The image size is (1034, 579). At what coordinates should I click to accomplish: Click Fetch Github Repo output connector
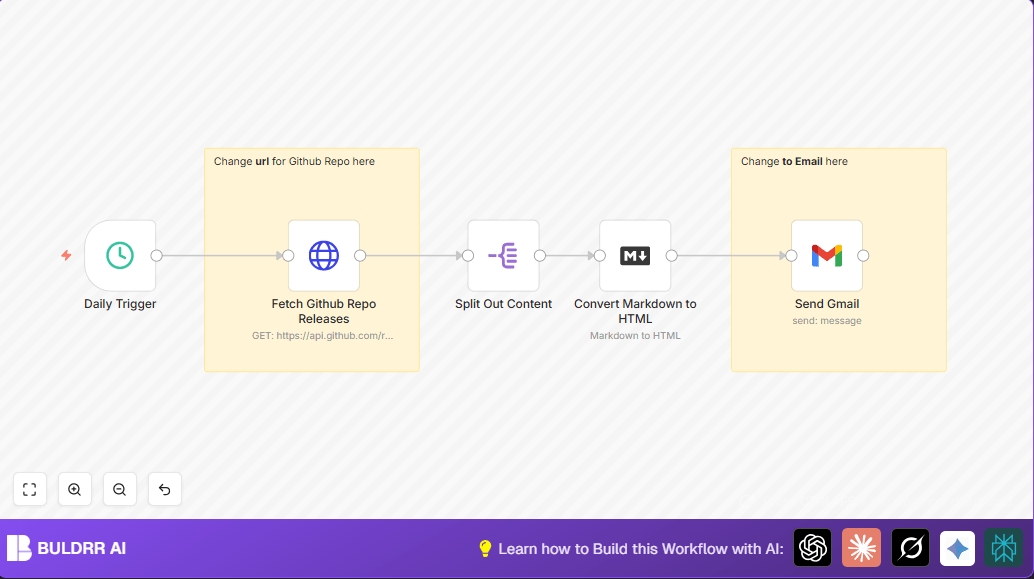coord(360,256)
